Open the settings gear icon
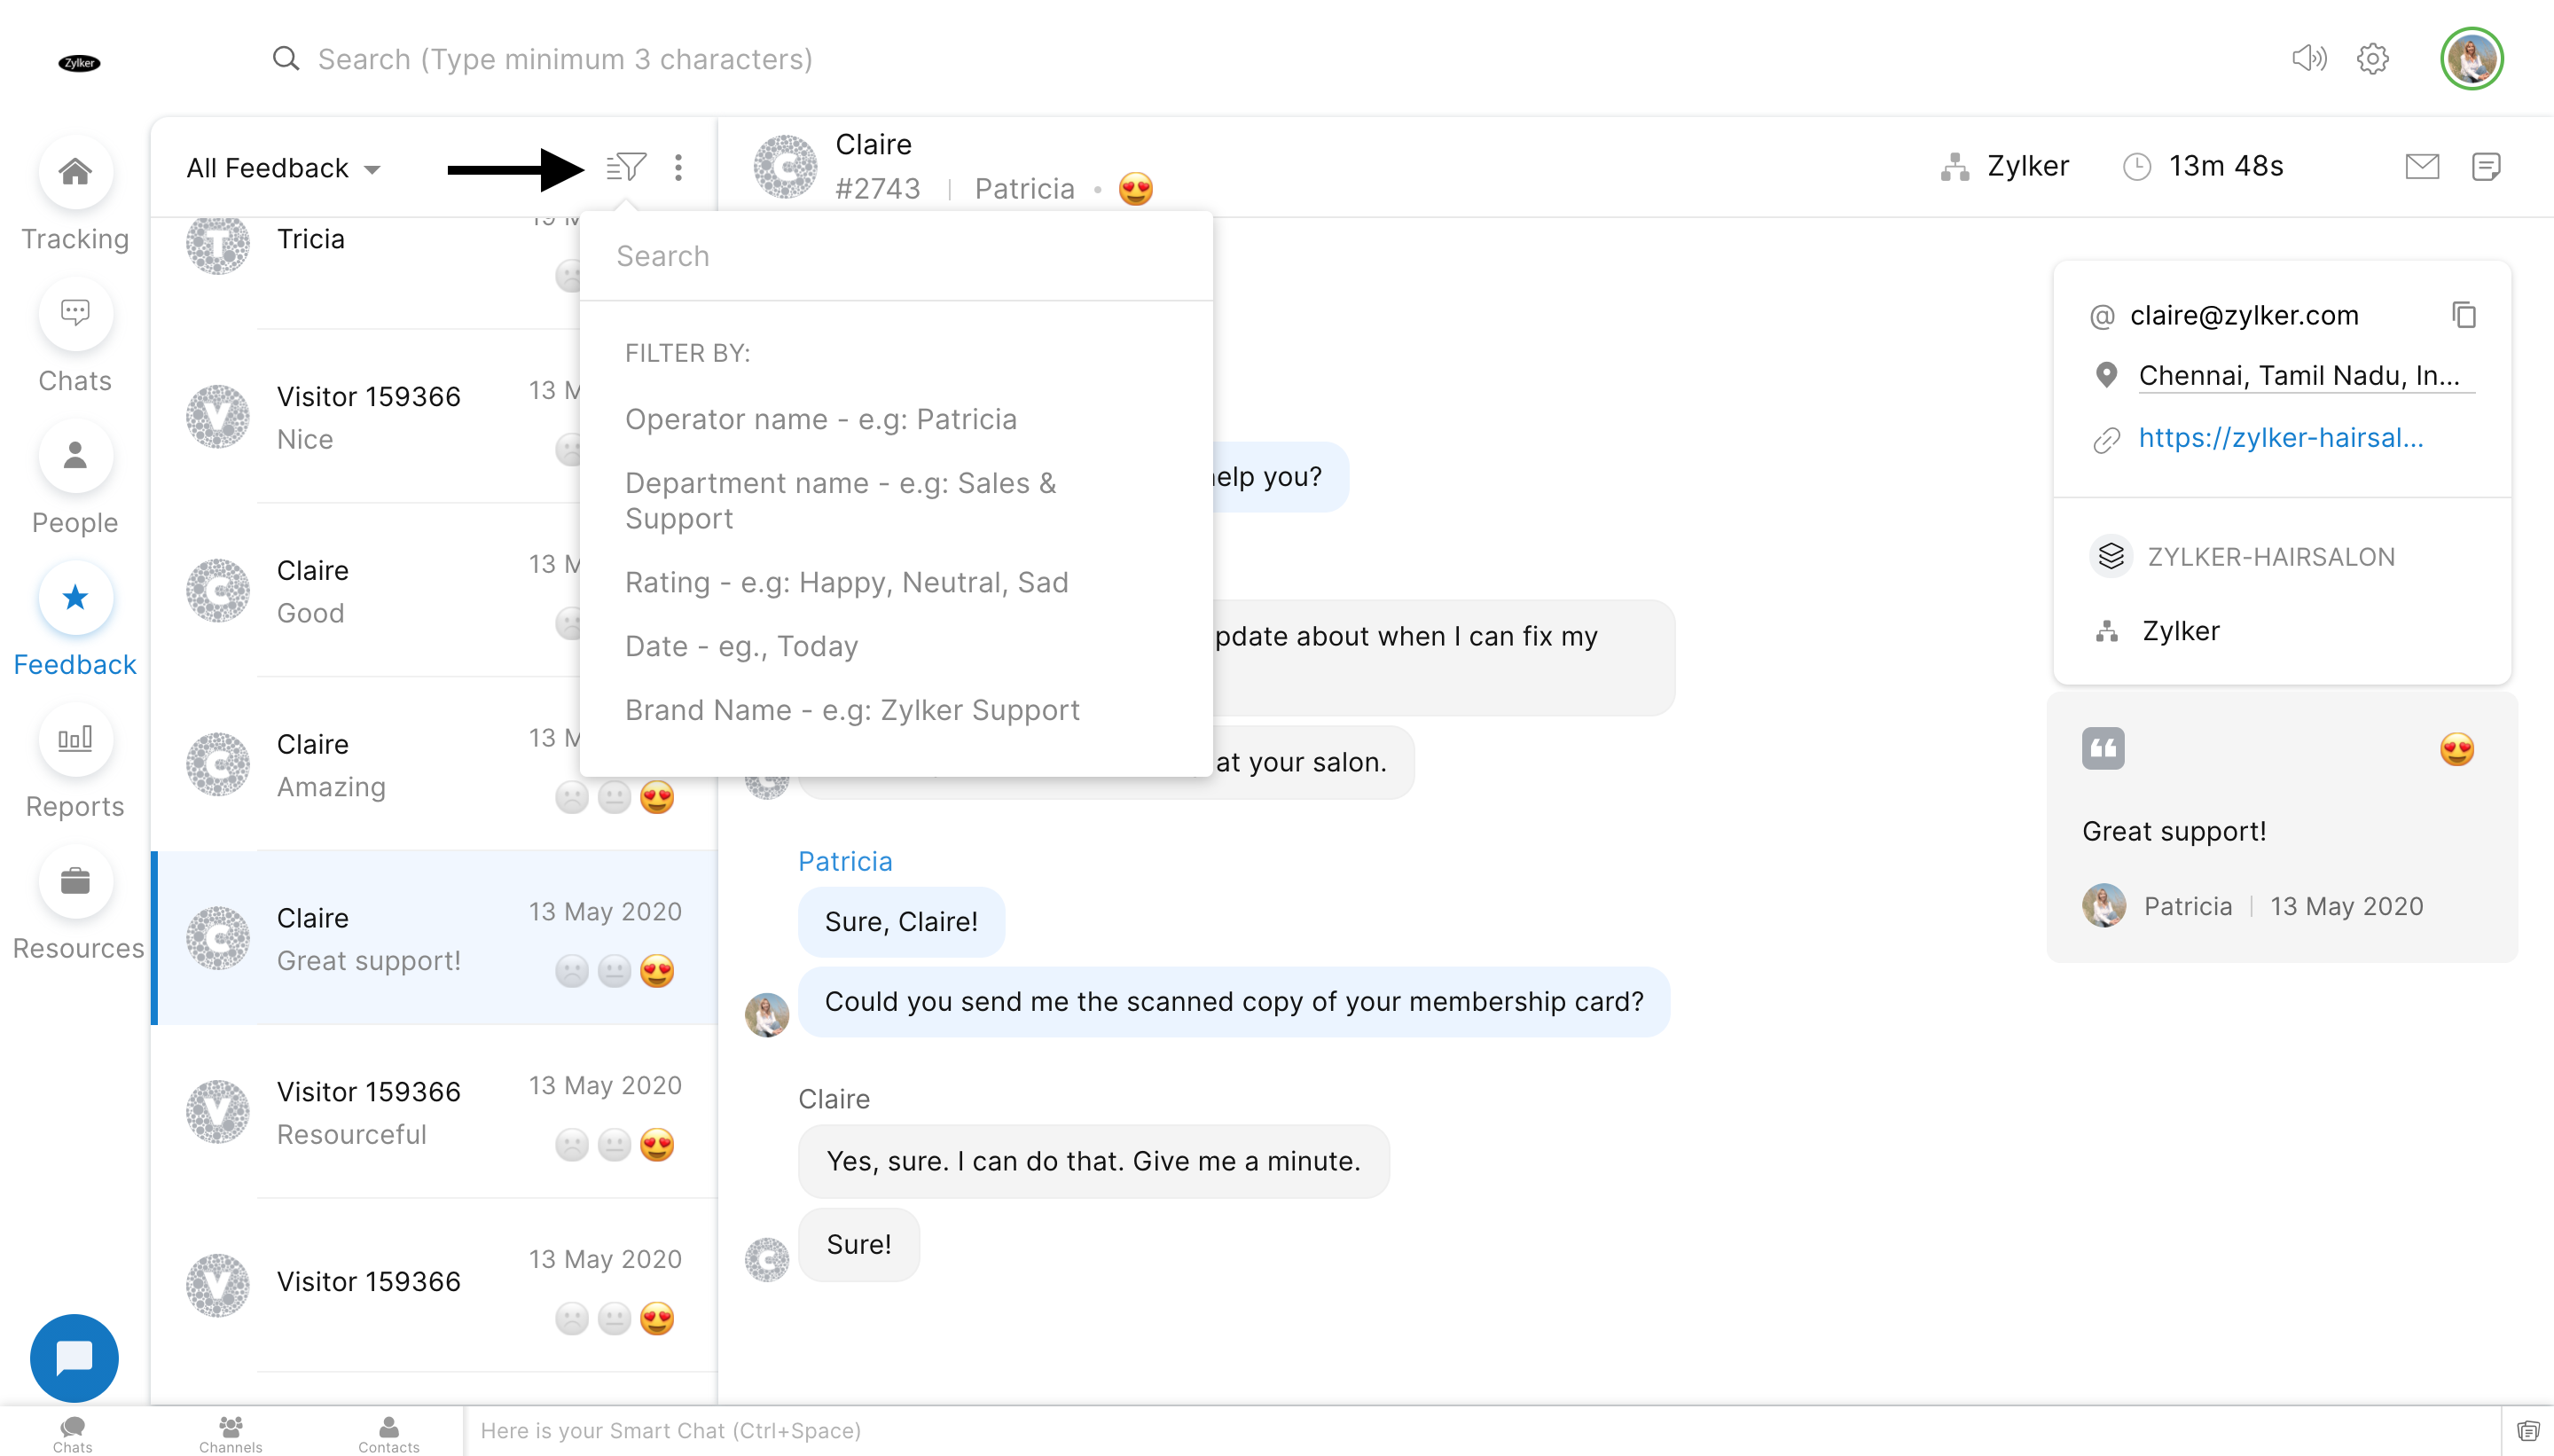 tap(2372, 59)
